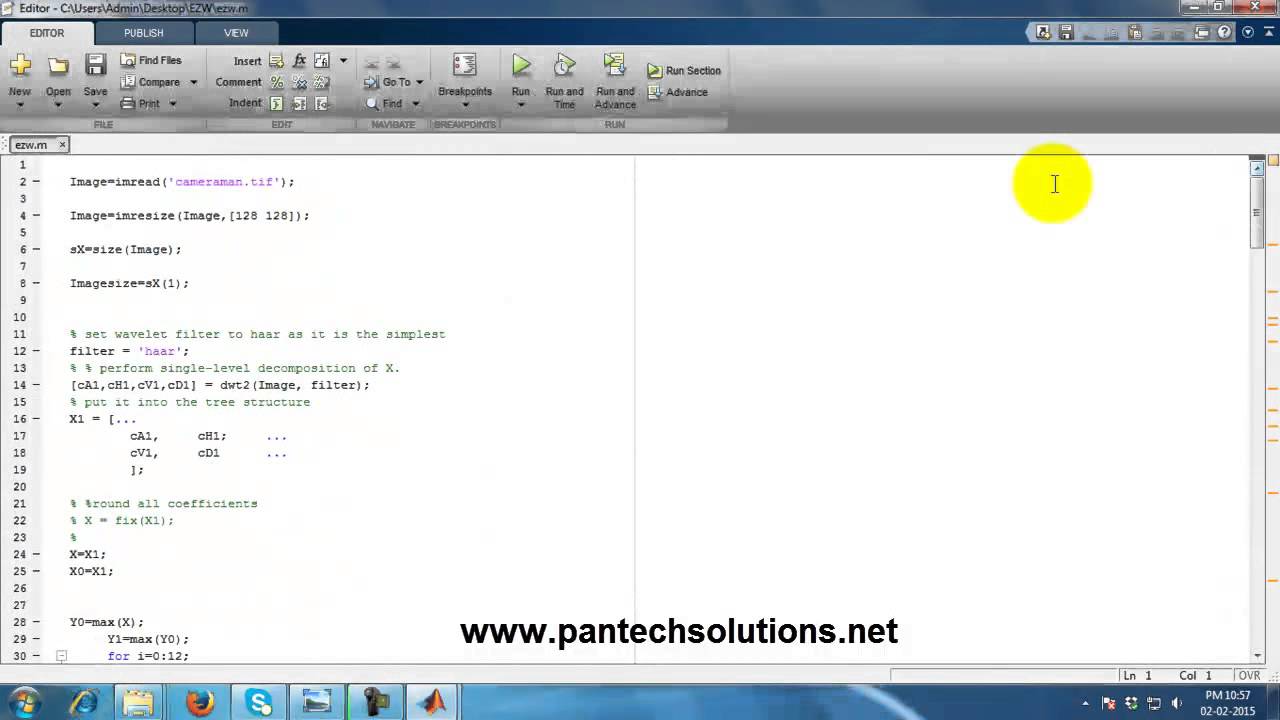Click the Run and Advance icon

point(614,65)
